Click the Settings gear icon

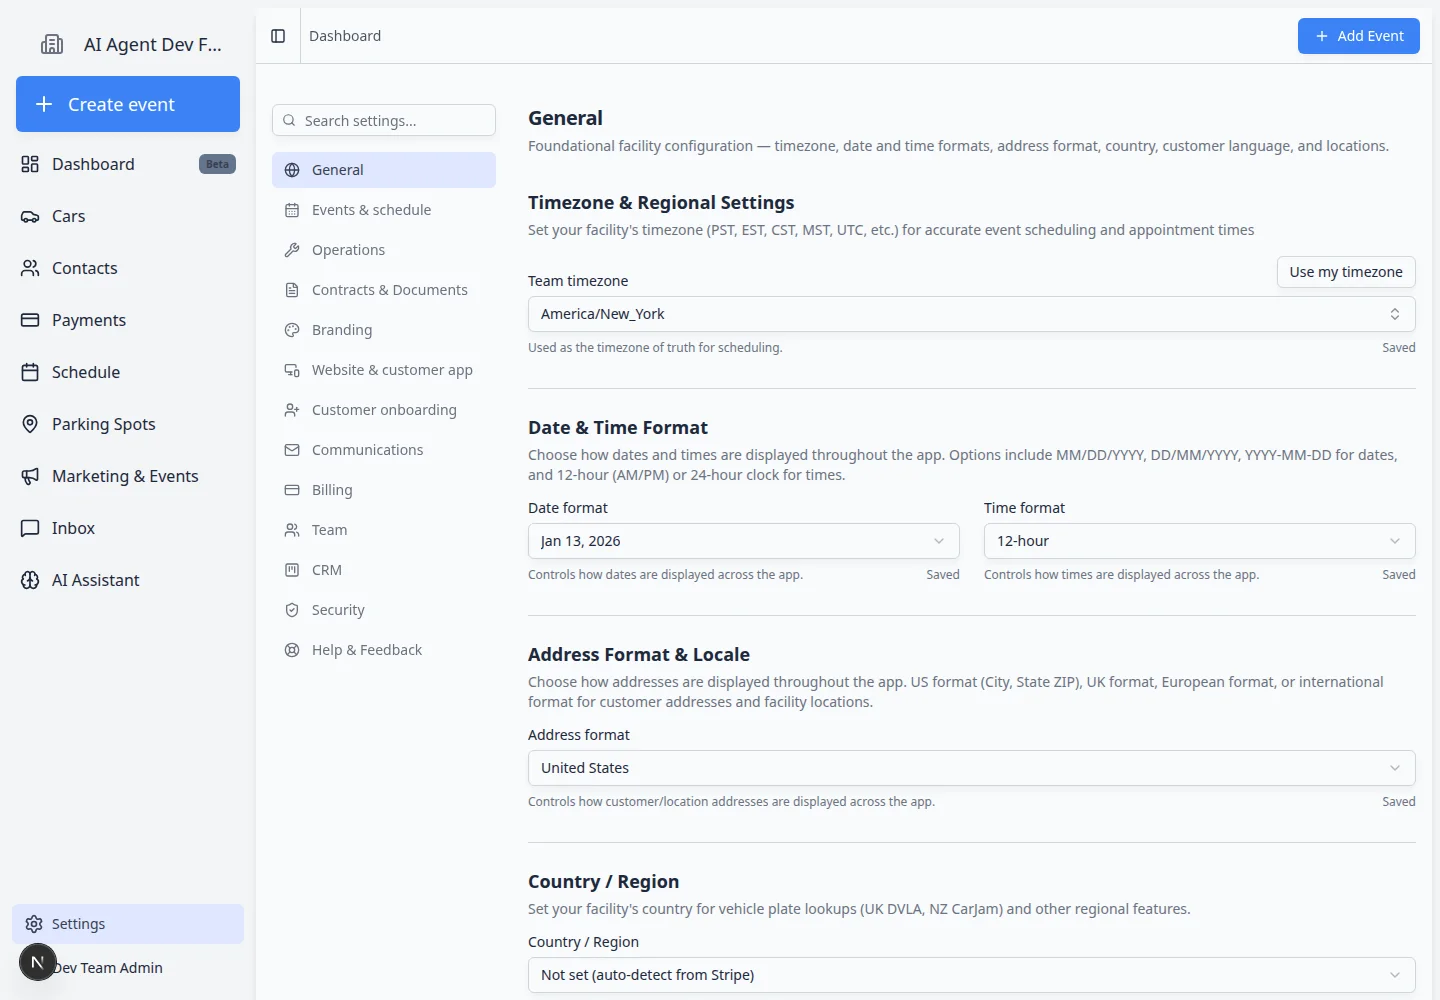pos(34,924)
